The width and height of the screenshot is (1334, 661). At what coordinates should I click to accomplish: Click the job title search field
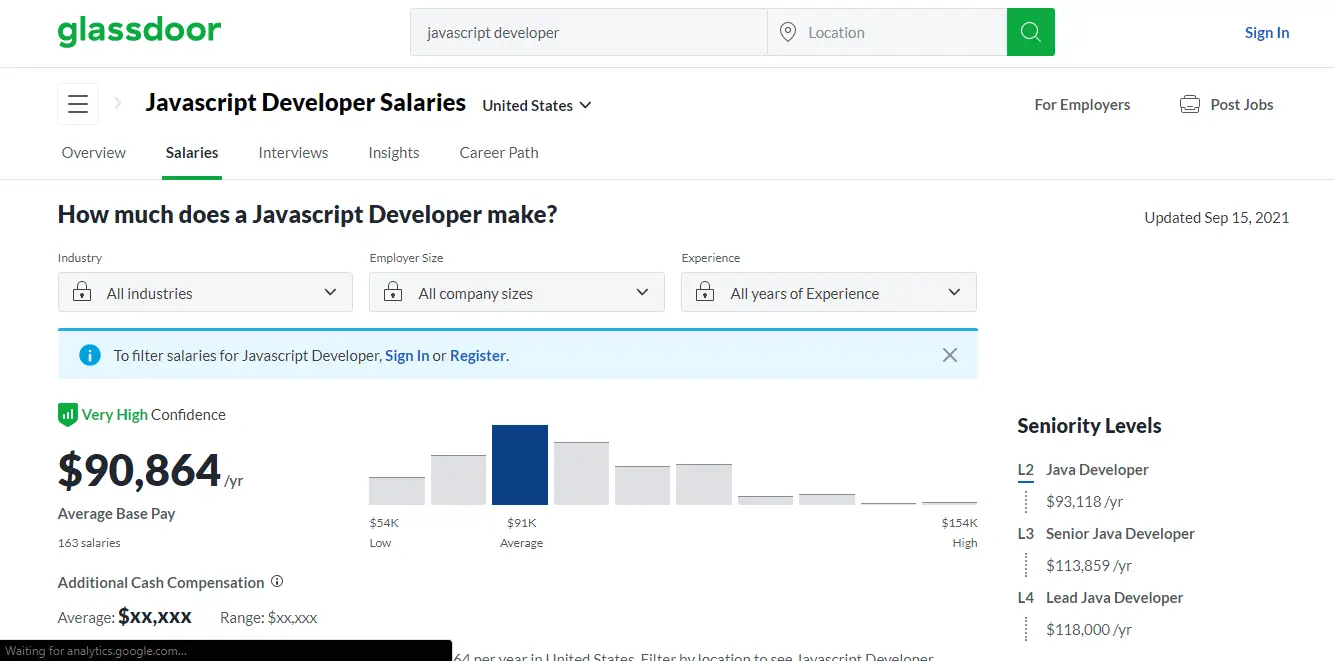[588, 32]
